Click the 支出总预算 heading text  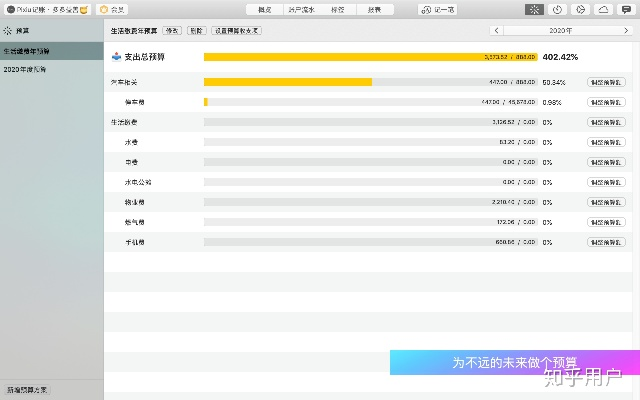tap(144, 57)
